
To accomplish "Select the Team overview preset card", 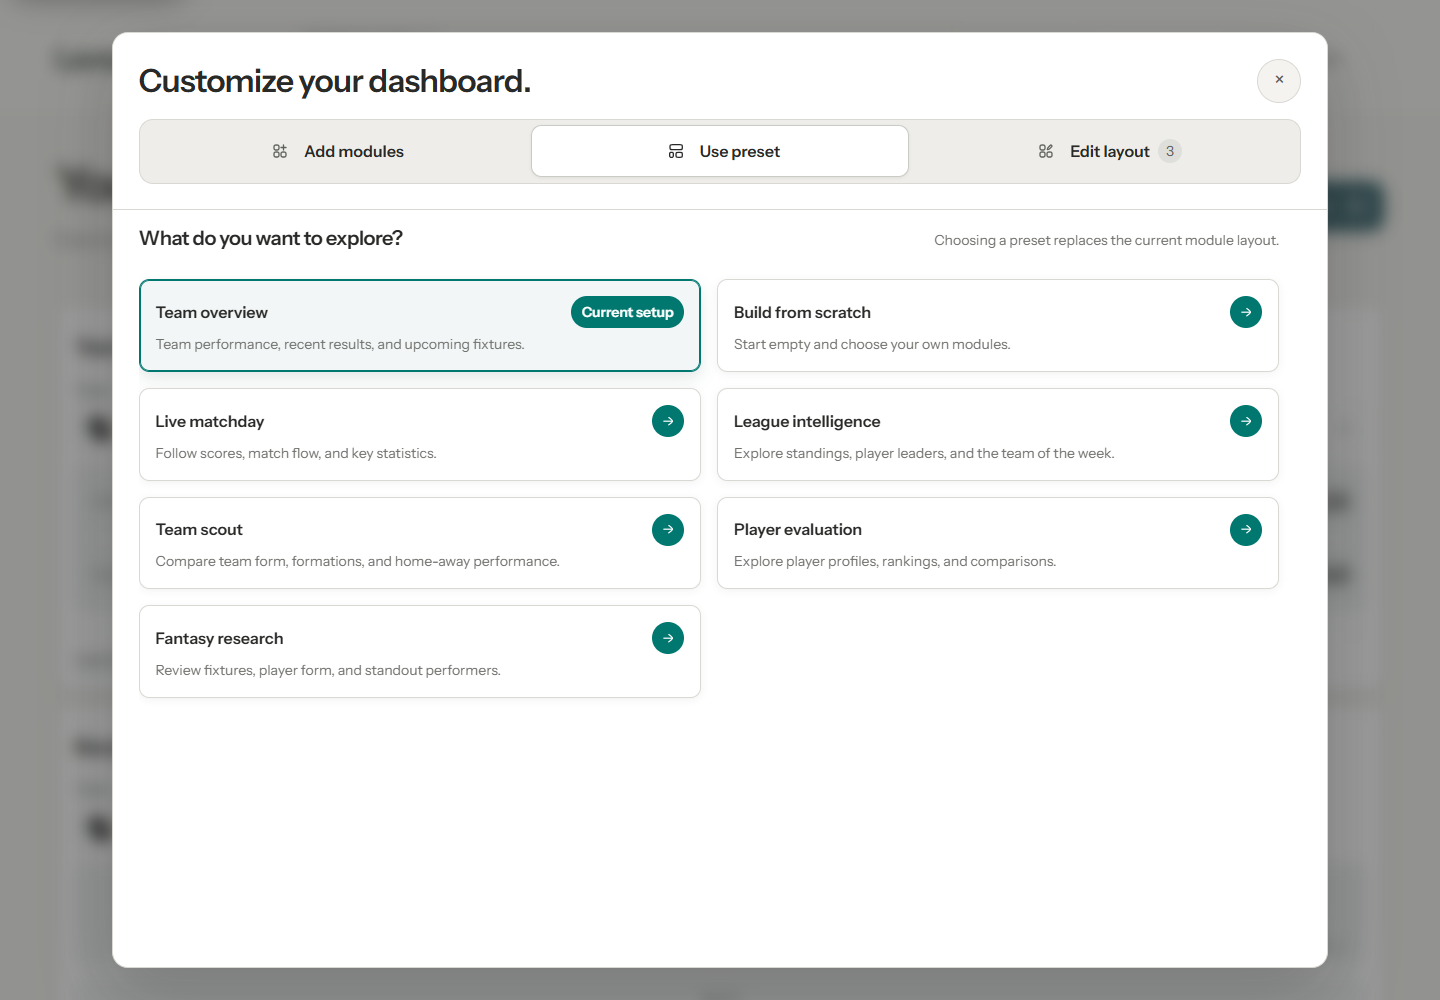I will (x=420, y=326).
